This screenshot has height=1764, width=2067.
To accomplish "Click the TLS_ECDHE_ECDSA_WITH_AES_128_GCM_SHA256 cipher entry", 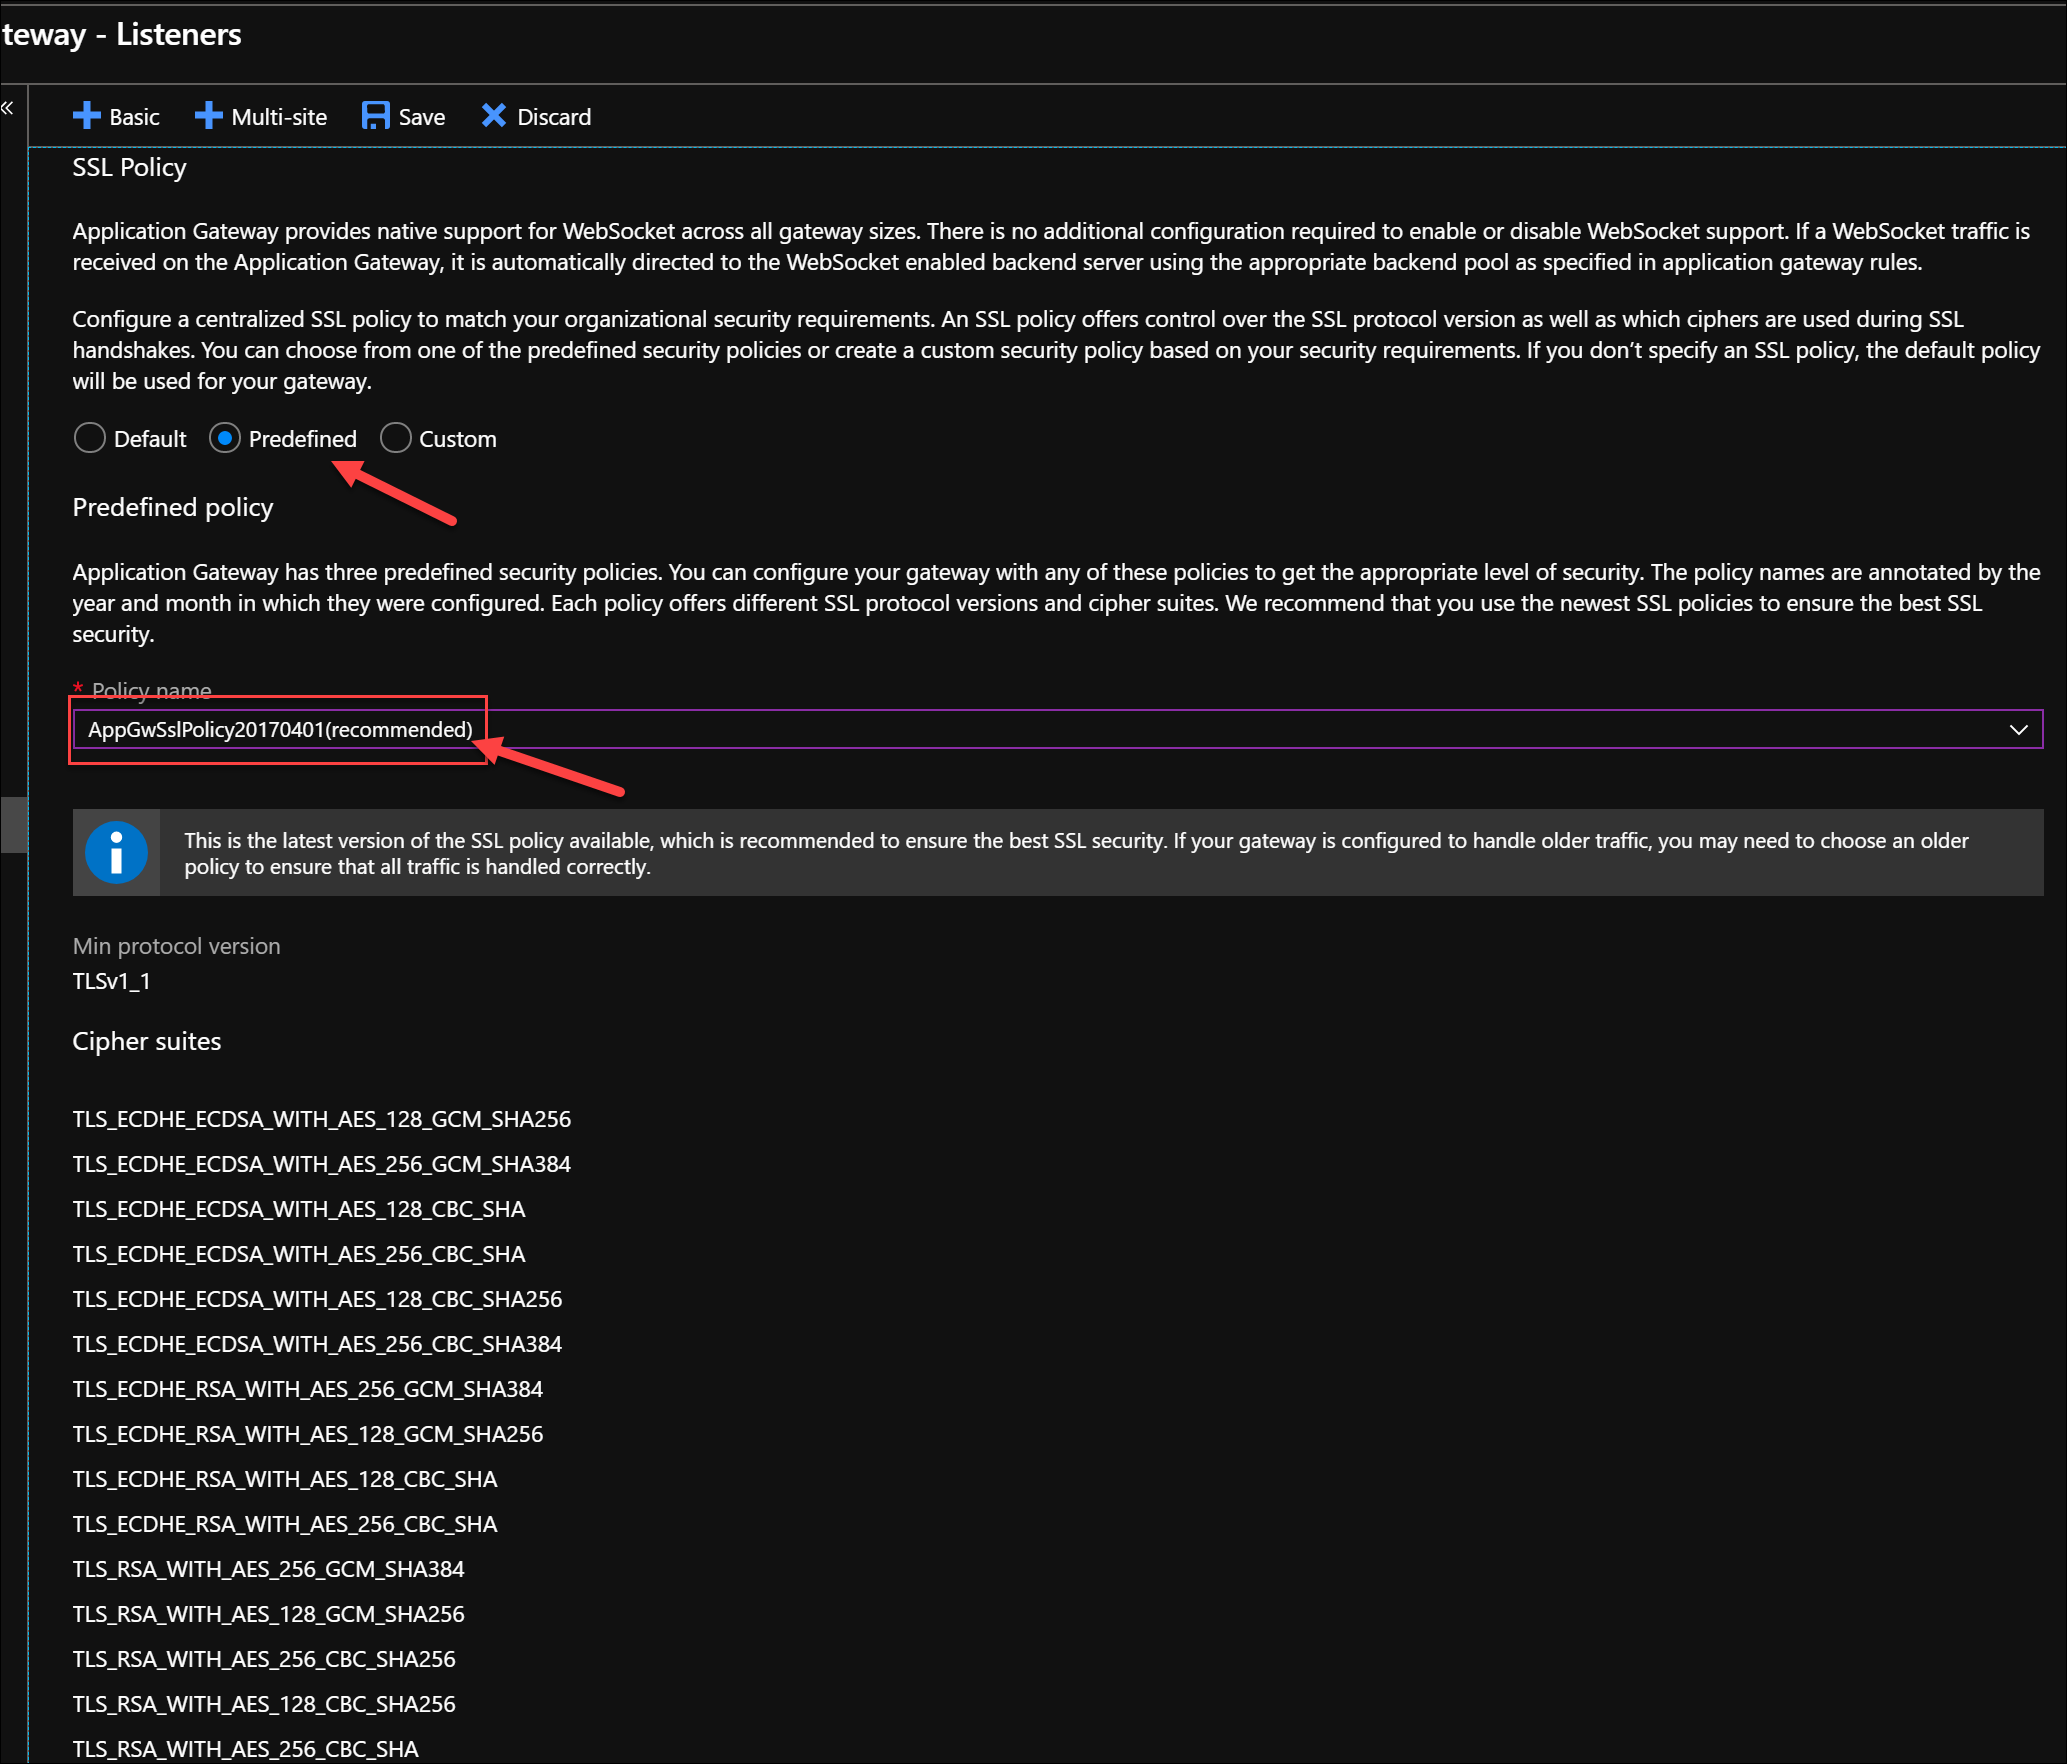I will 321,1119.
